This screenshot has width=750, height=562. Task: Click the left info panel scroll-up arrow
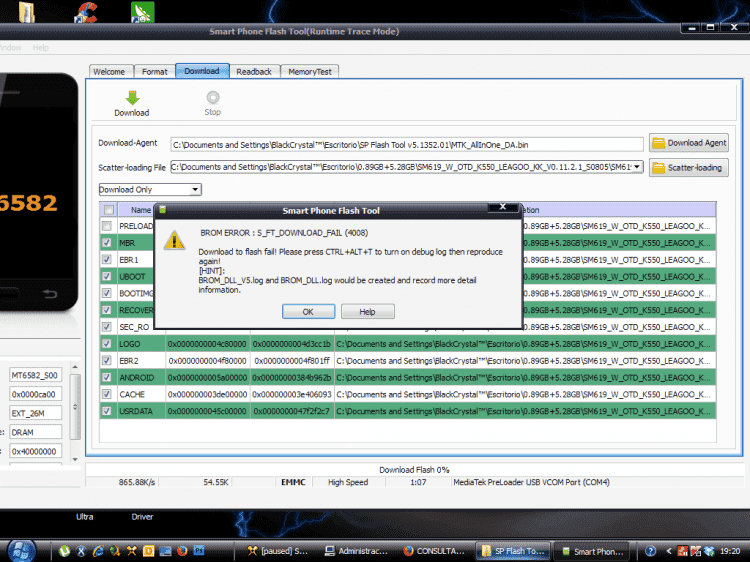(x=75, y=367)
